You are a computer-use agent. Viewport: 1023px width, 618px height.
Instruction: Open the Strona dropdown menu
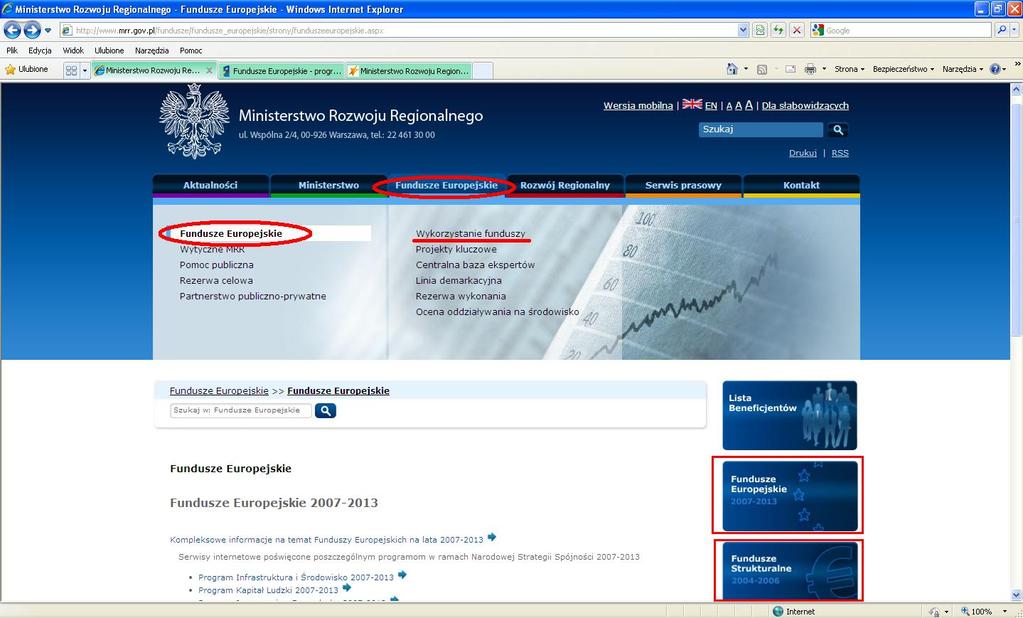[849, 69]
